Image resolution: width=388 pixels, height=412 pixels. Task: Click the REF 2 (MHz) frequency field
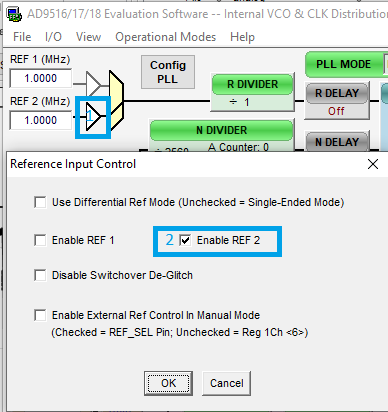pyautogui.click(x=41, y=120)
